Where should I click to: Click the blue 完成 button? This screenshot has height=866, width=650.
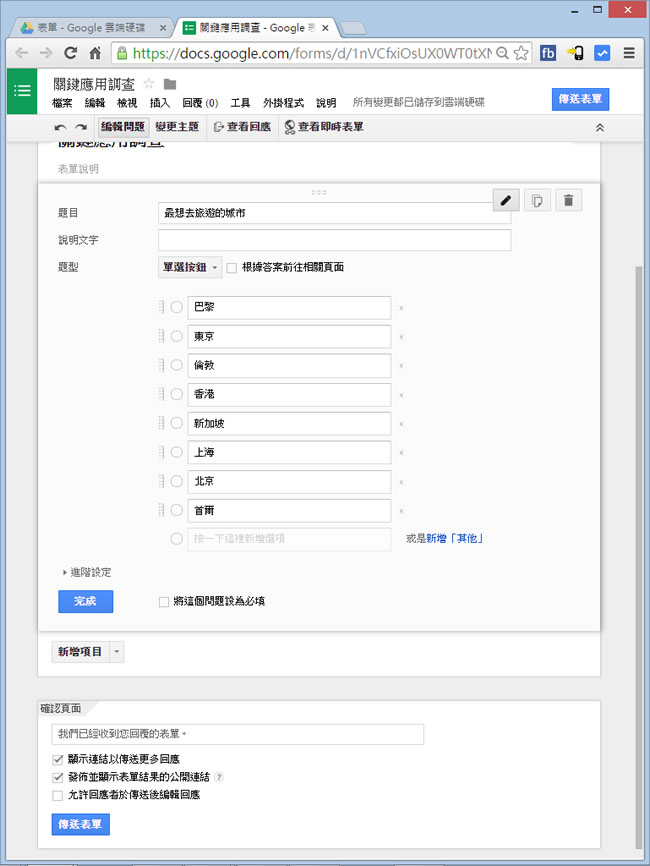click(x=85, y=601)
